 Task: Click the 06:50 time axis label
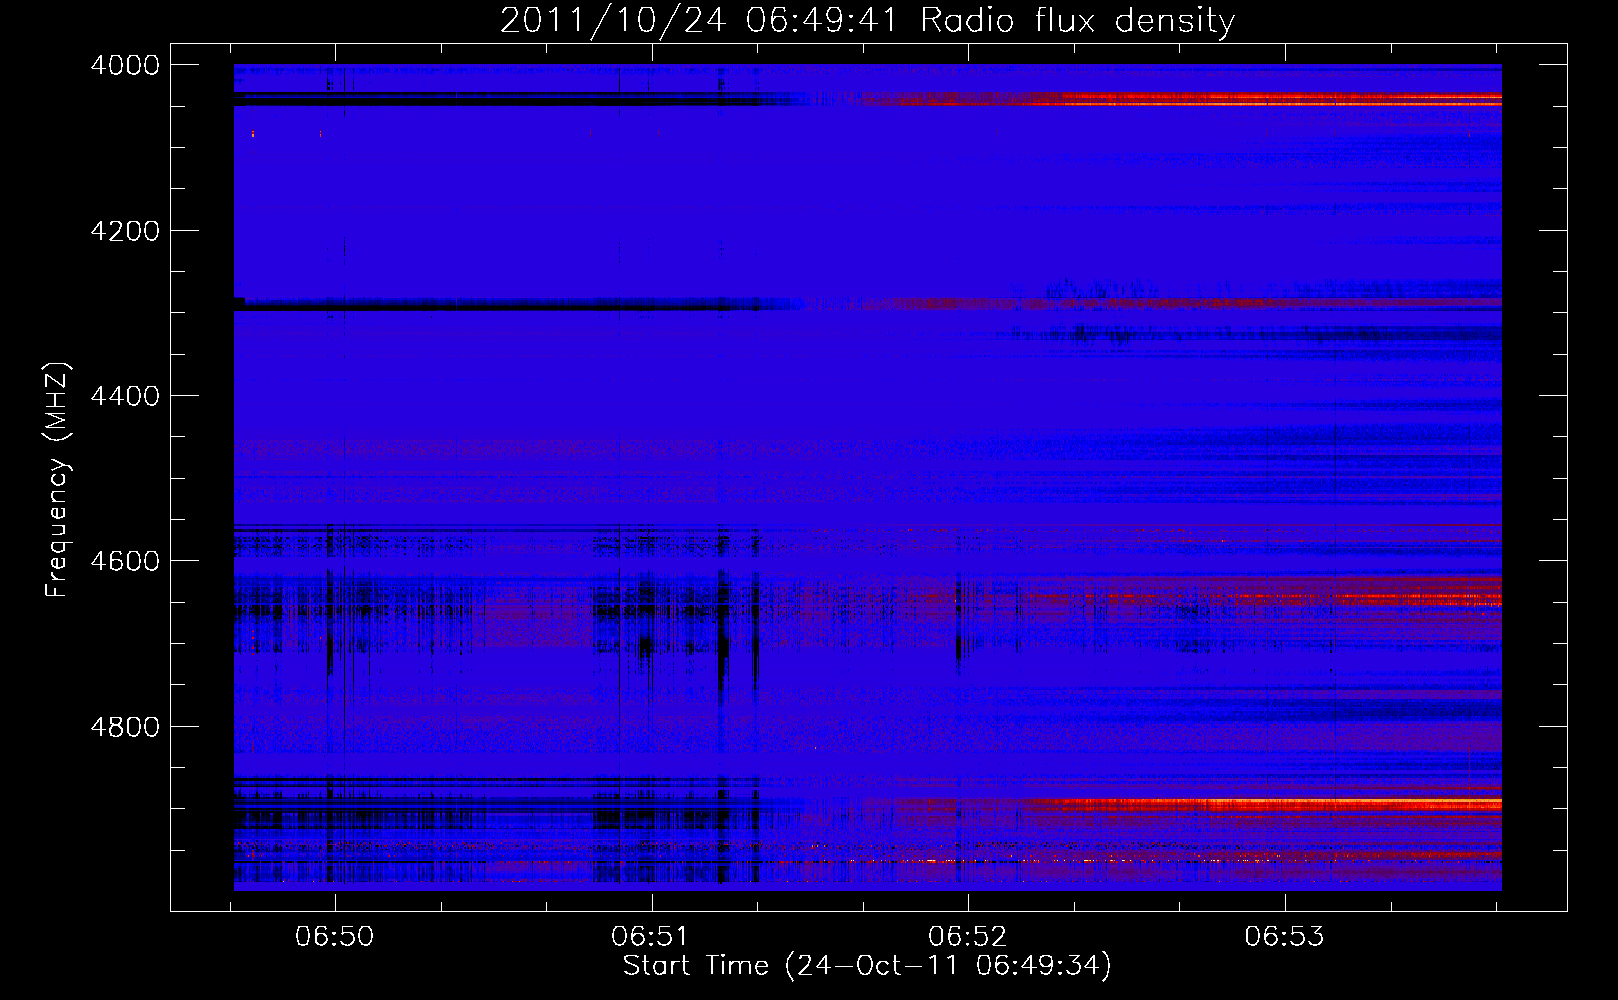pyautogui.click(x=334, y=936)
